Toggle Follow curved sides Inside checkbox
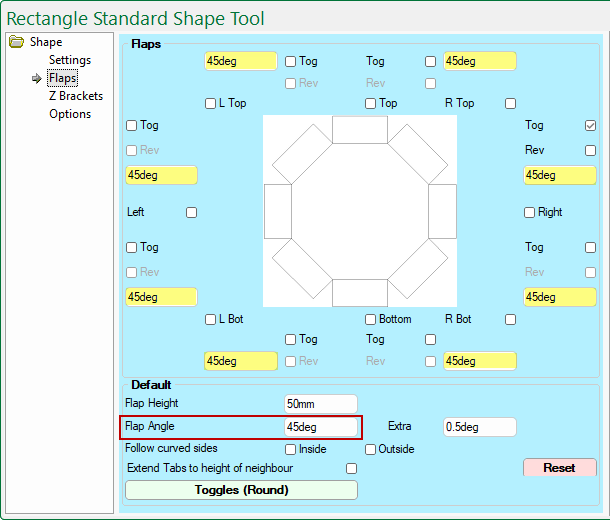 point(291,449)
